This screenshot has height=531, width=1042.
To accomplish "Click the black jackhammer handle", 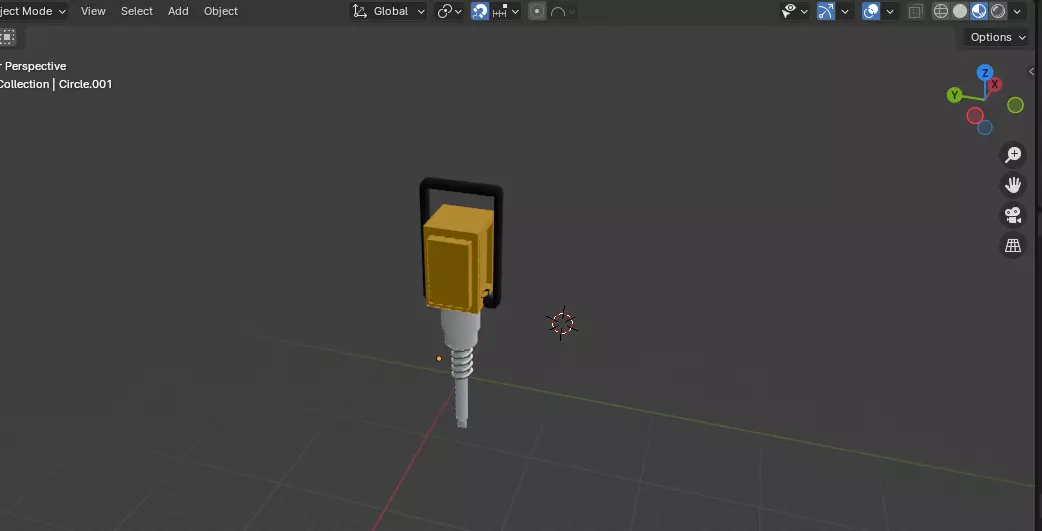I will click(x=461, y=186).
